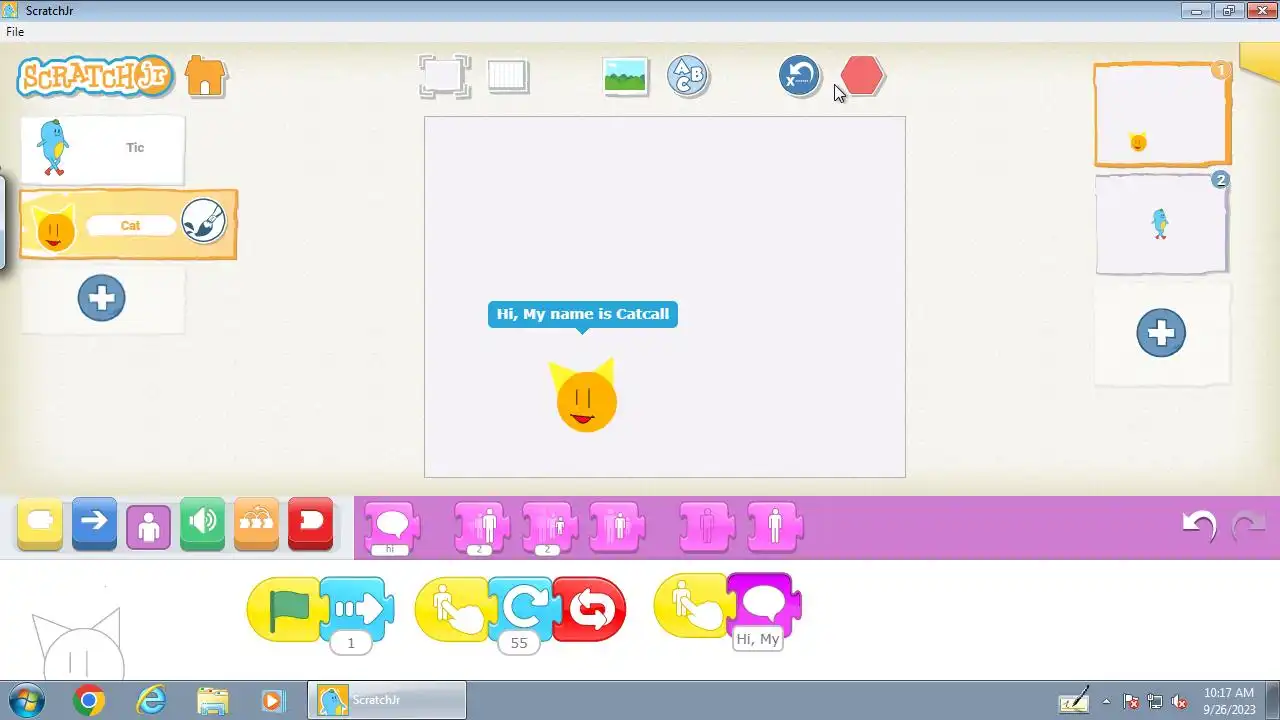Reset characters to starting positions
Image resolution: width=1280 pixels, height=720 pixels.
coord(799,76)
